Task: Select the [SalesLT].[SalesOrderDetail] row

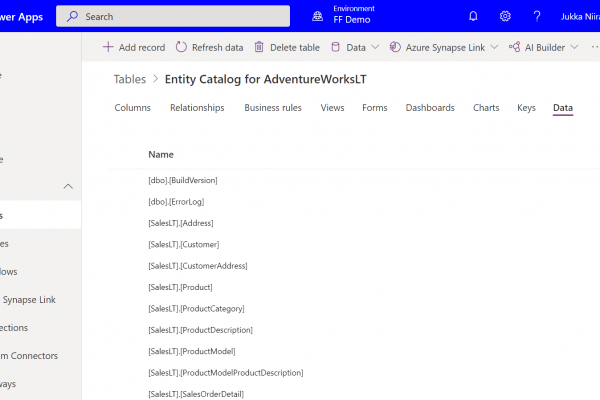Action: coord(196,394)
